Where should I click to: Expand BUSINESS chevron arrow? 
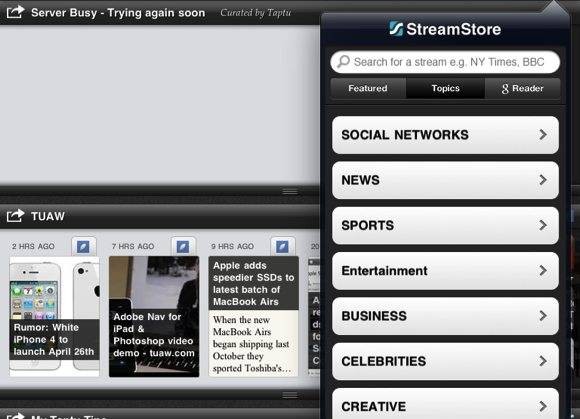click(x=543, y=315)
